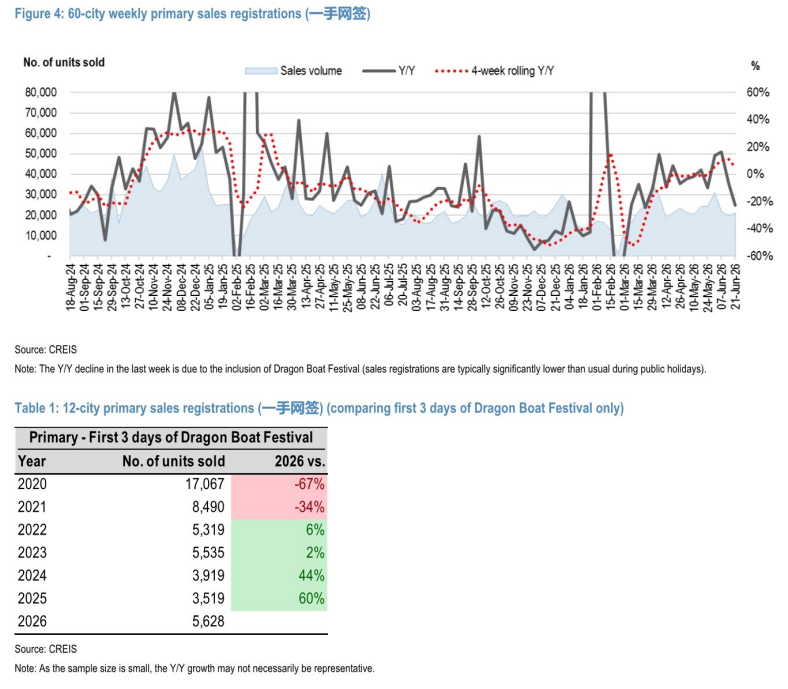
Task: Click the 2% cell
Action: (x=315, y=553)
